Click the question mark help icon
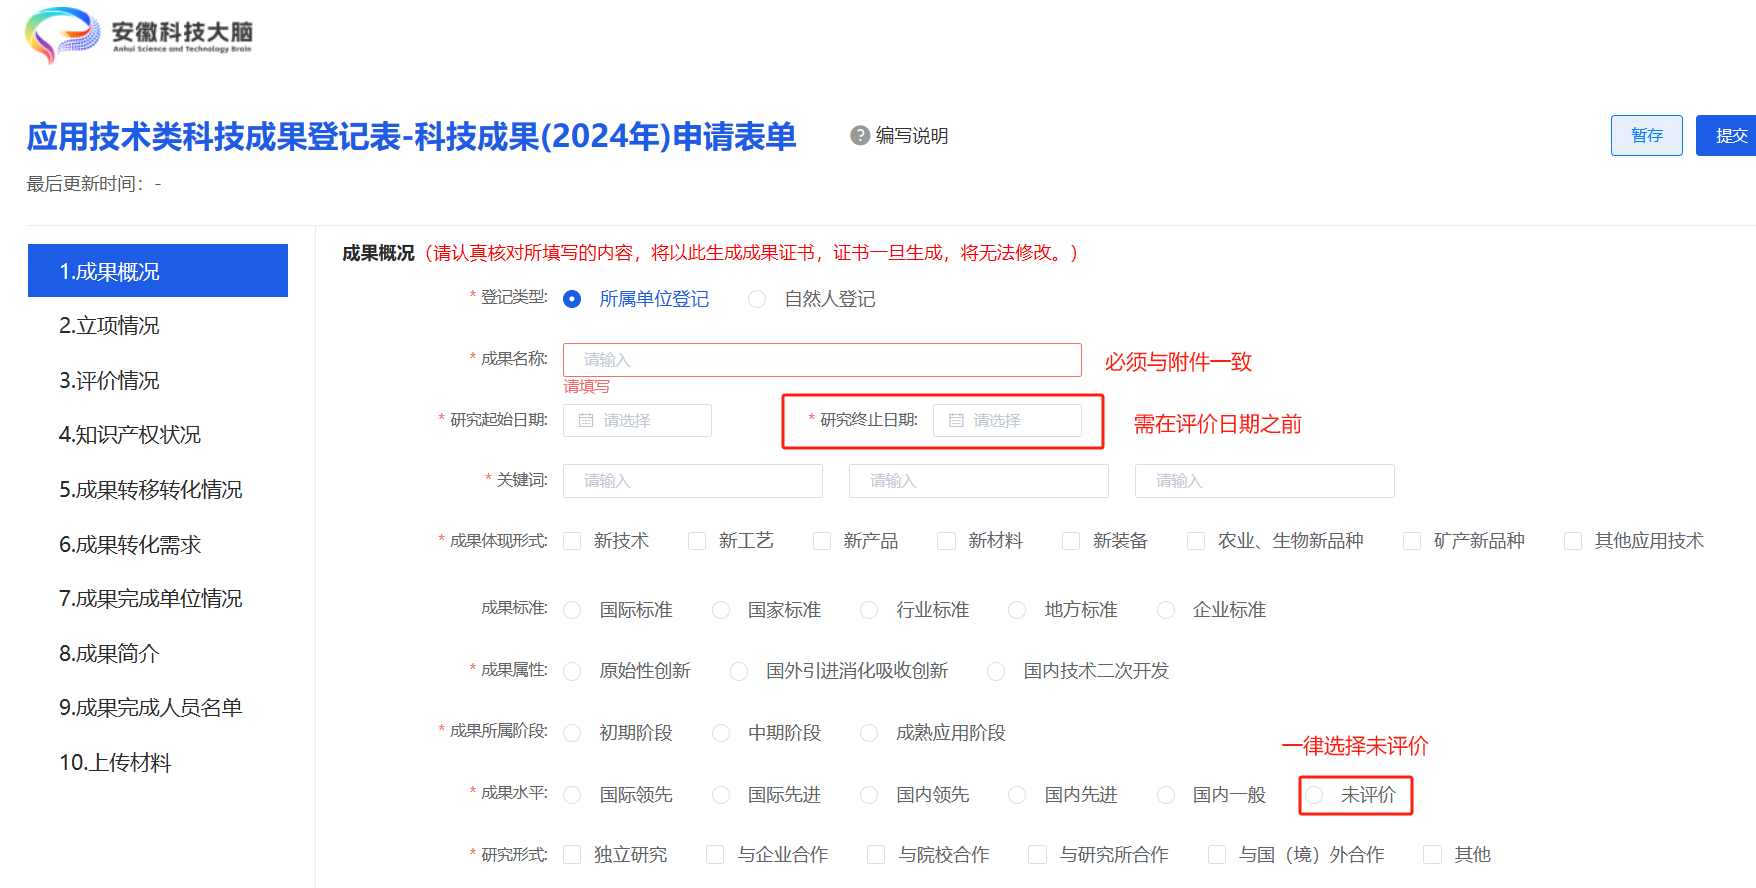1756x888 pixels. click(859, 135)
